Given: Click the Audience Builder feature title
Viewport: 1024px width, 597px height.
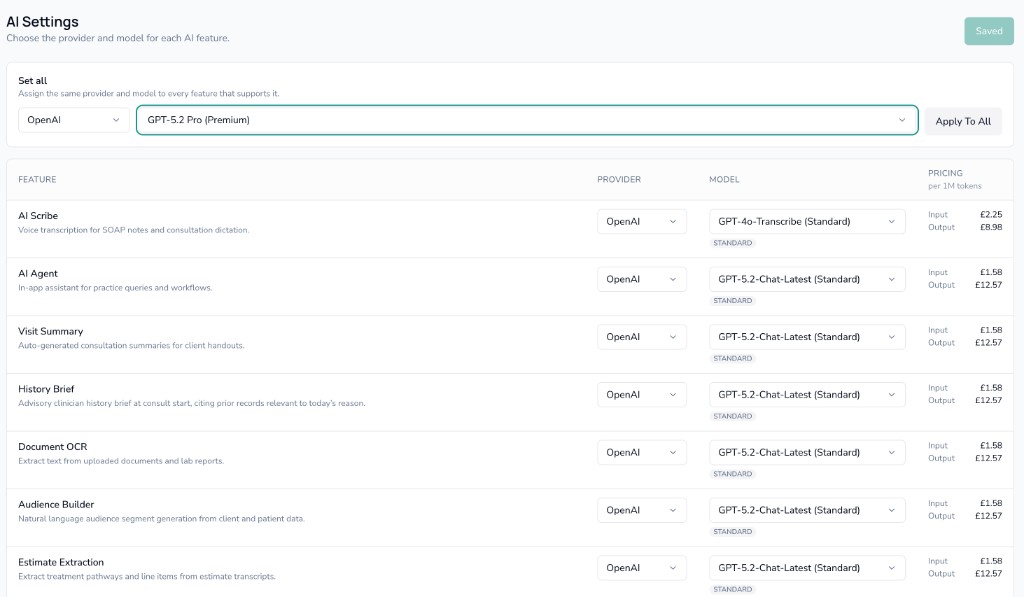Looking at the screenshot, I should [x=56, y=504].
